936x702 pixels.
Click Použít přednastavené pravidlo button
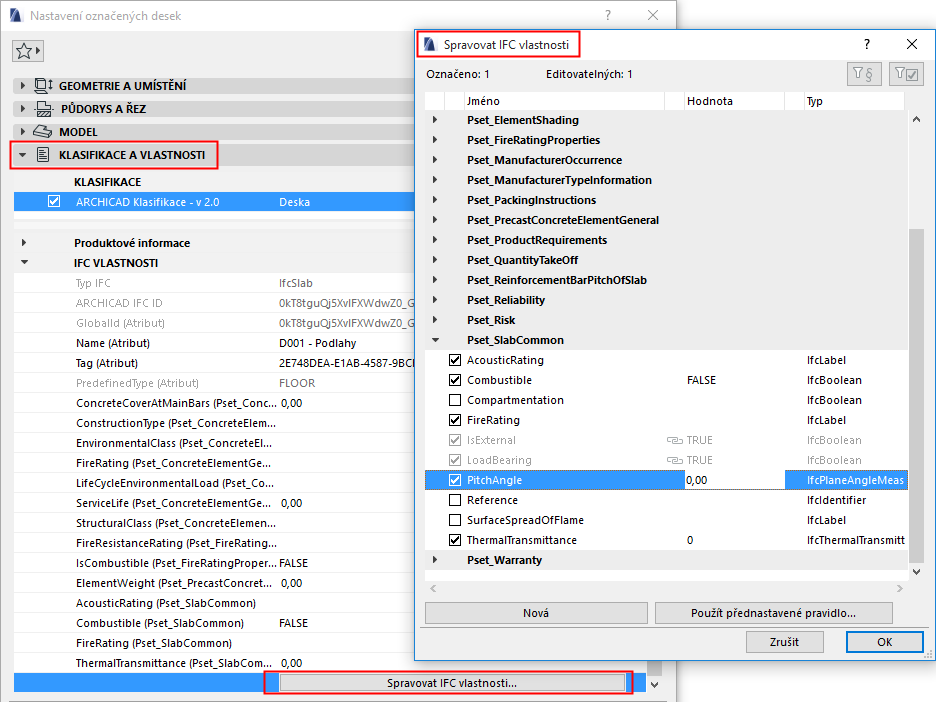774,613
